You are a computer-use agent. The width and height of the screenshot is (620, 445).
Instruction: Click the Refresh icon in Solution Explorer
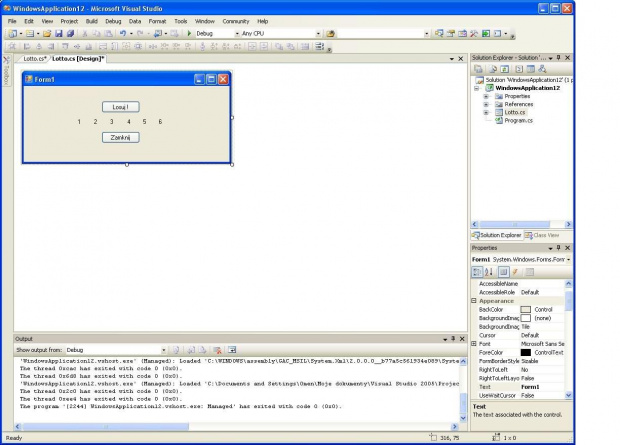505,69
